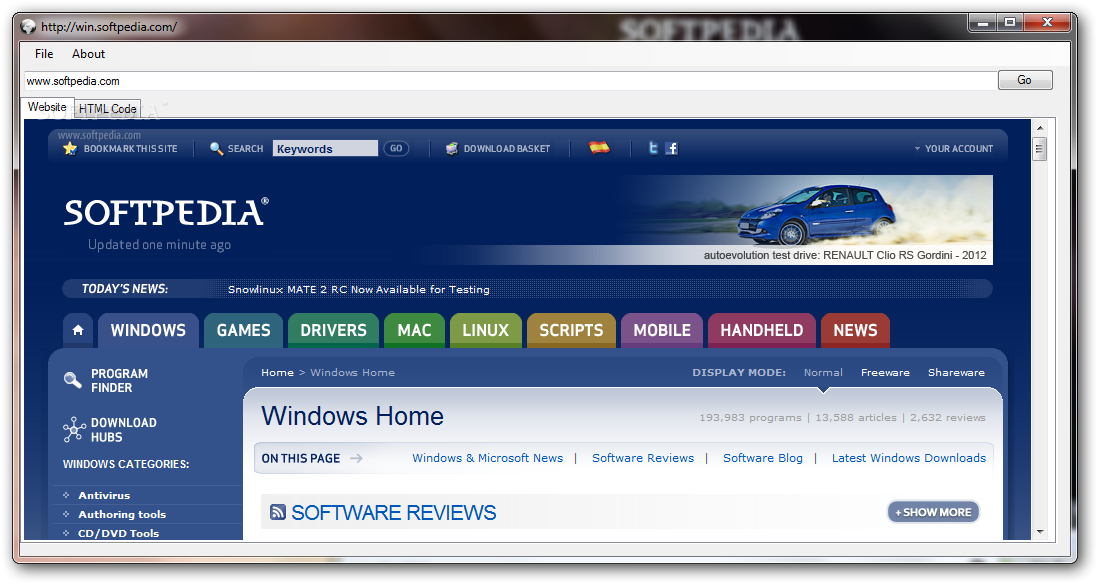The height and width of the screenshot is (584, 1098).
Task: Jump to Windows & Microsoft News
Action: tap(487, 458)
